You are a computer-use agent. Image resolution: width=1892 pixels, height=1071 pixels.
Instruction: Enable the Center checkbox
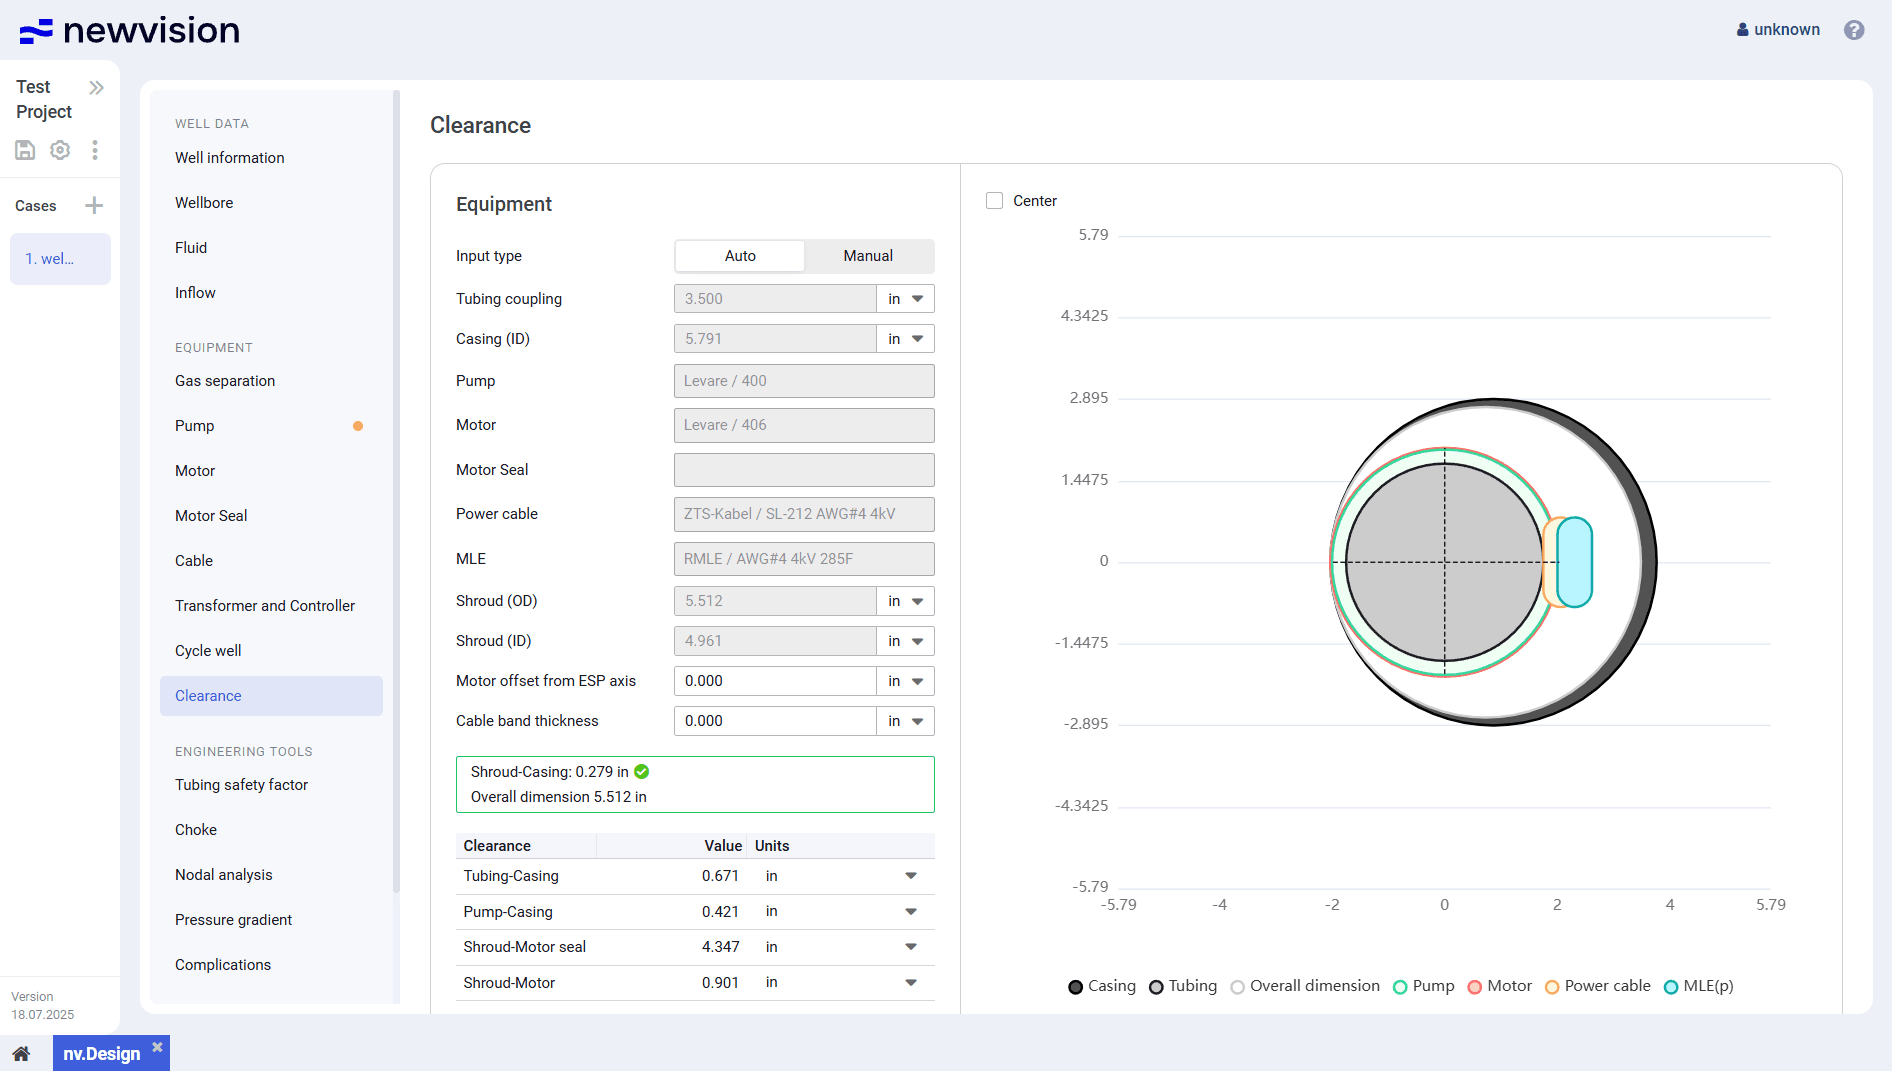pyautogui.click(x=994, y=201)
